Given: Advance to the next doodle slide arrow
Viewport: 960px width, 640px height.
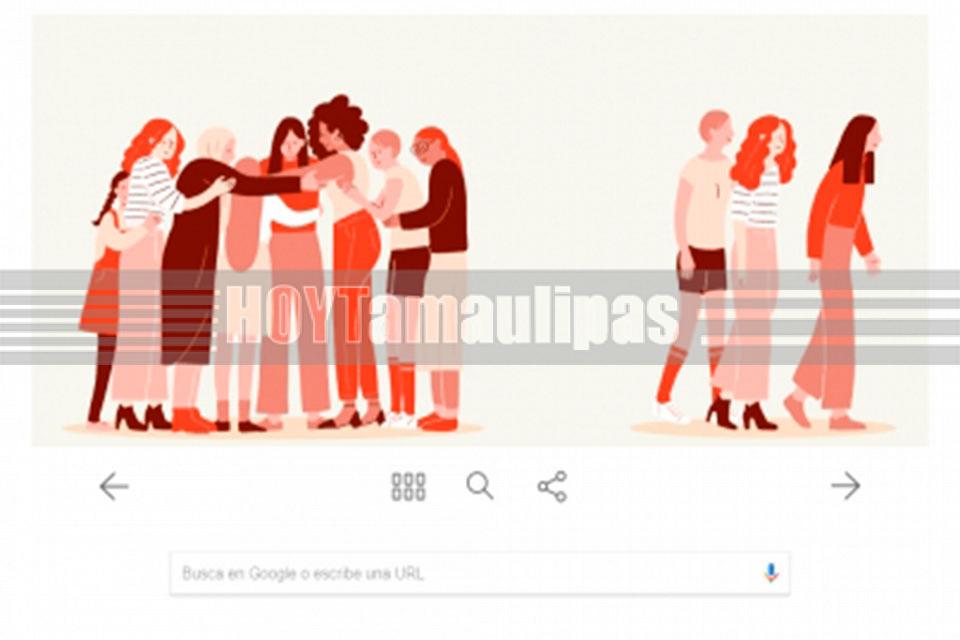Looking at the screenshot, I should (x=846, y=486).
